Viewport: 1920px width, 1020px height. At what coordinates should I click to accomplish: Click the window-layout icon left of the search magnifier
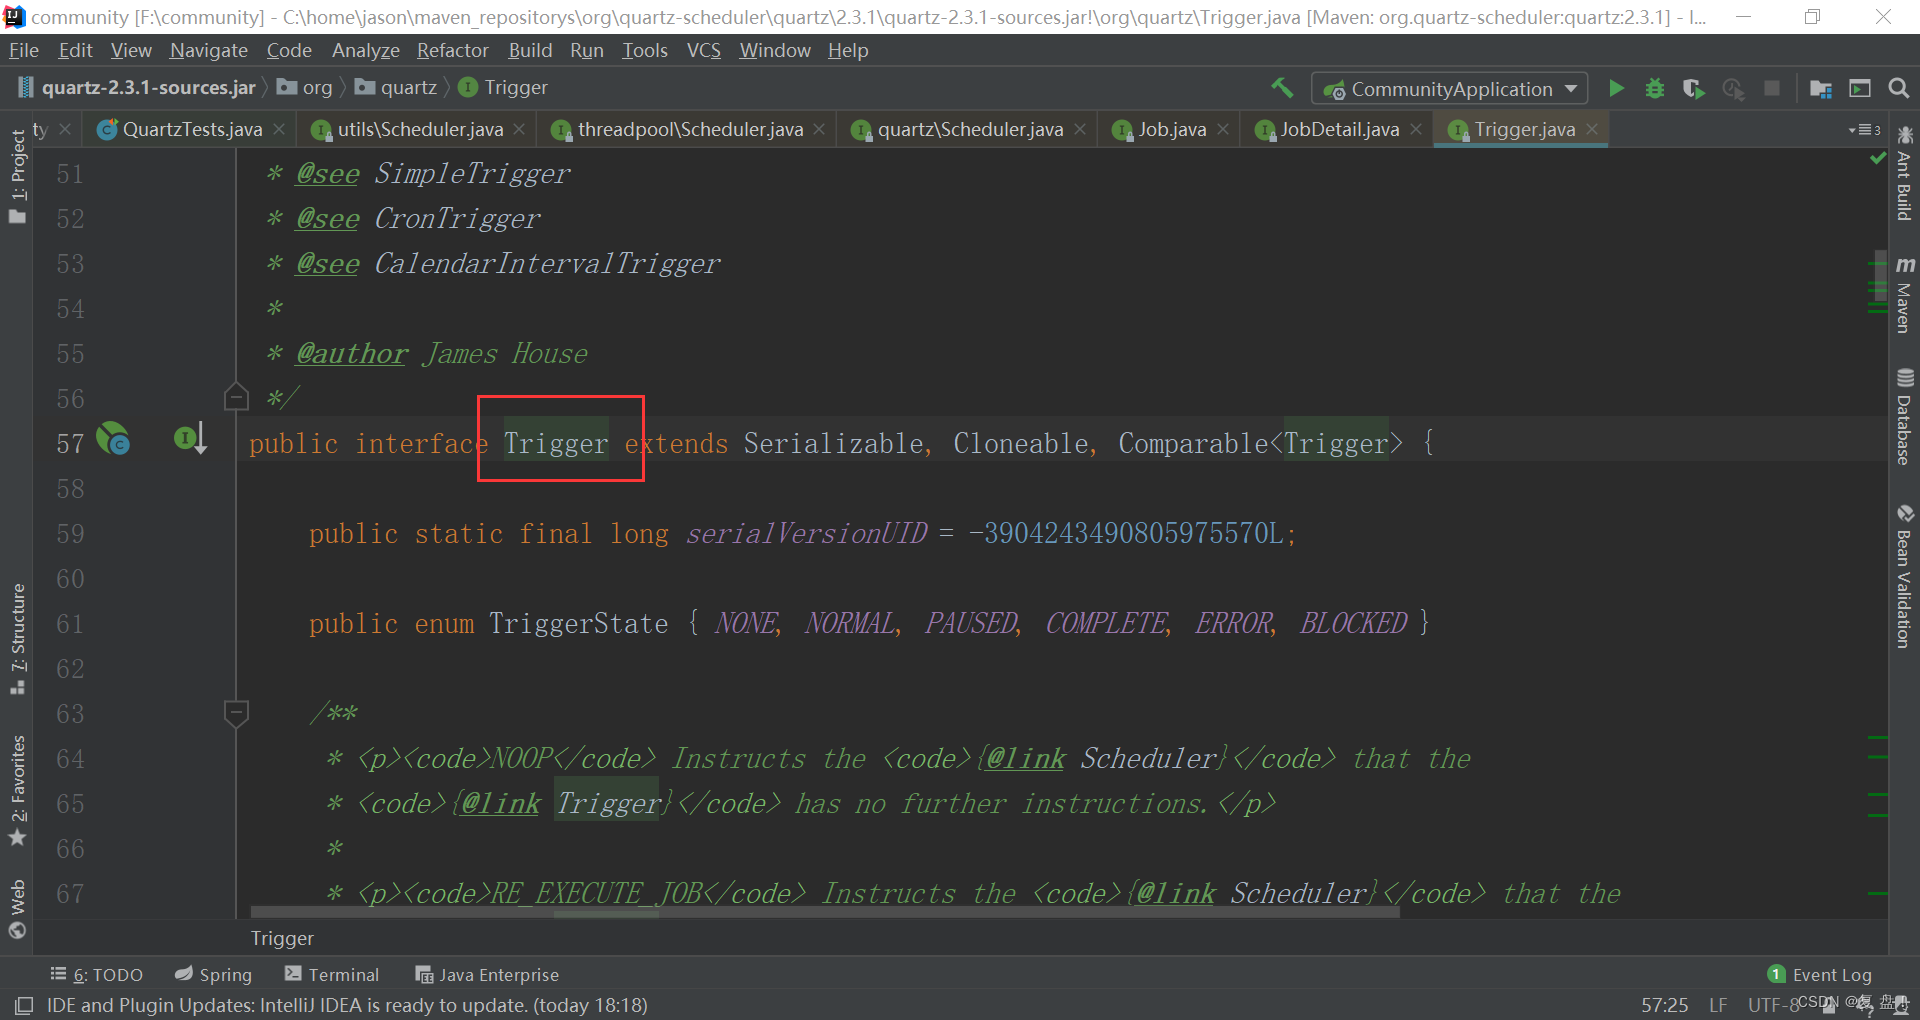coord(1860,89)
